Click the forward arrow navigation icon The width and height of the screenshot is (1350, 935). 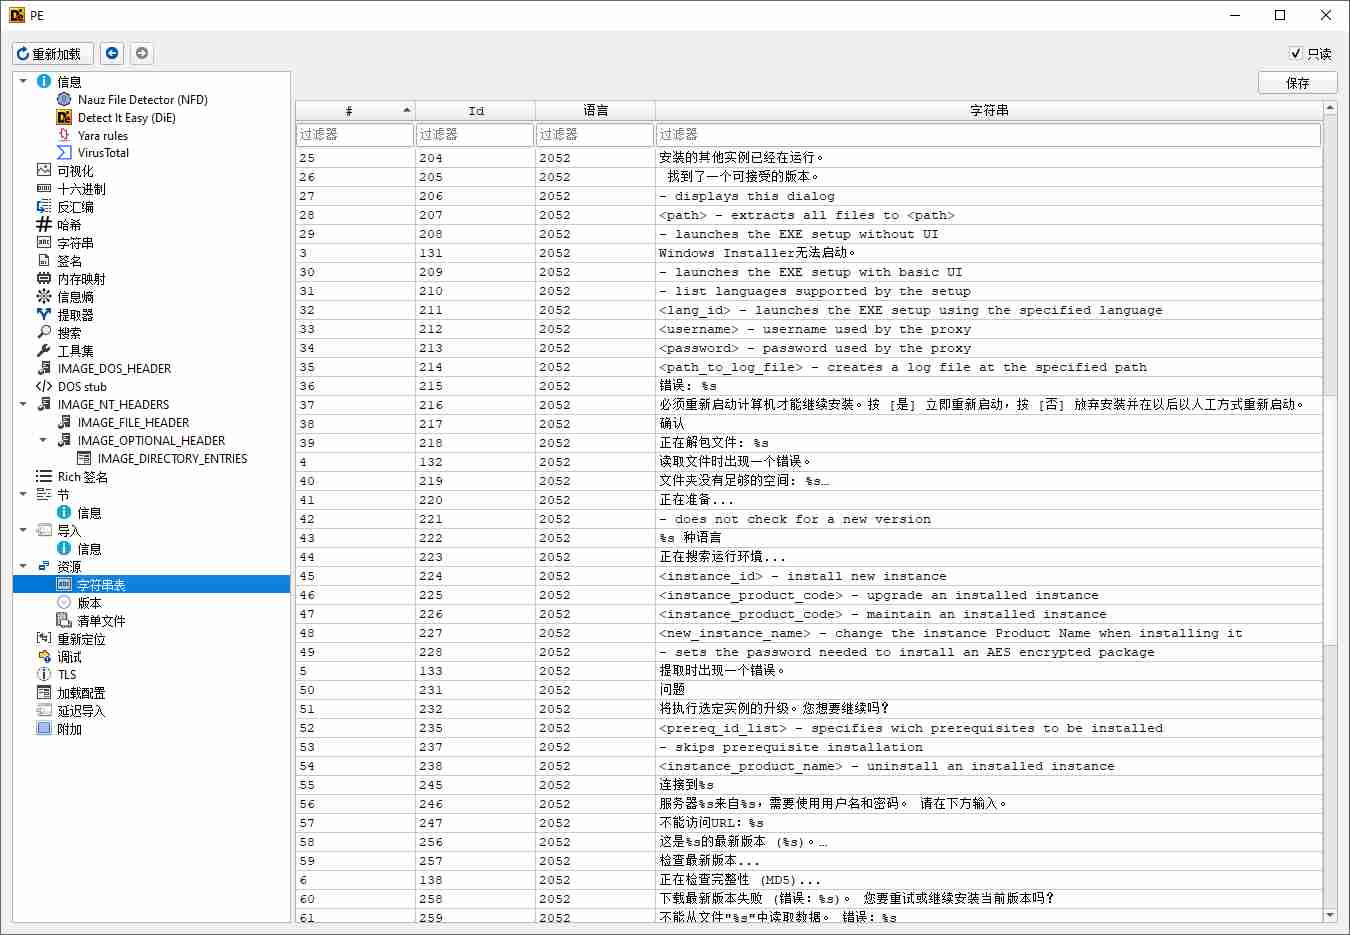pyautogui.click(x=142, y=53)
